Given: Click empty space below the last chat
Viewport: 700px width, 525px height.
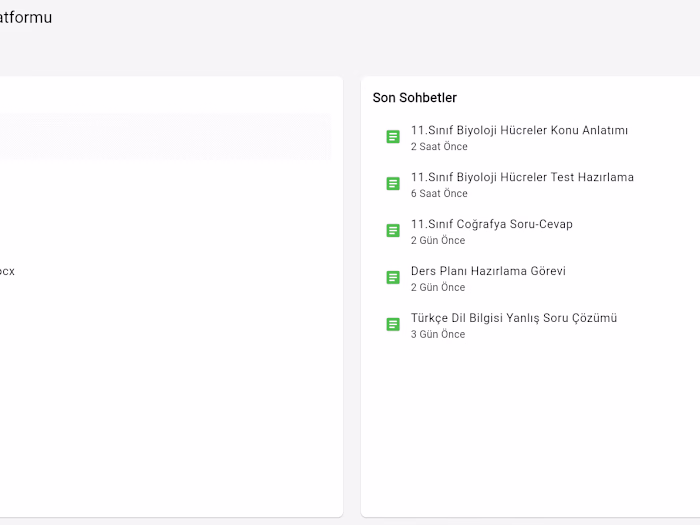Looking at the screenshot, I should [530, 430].
